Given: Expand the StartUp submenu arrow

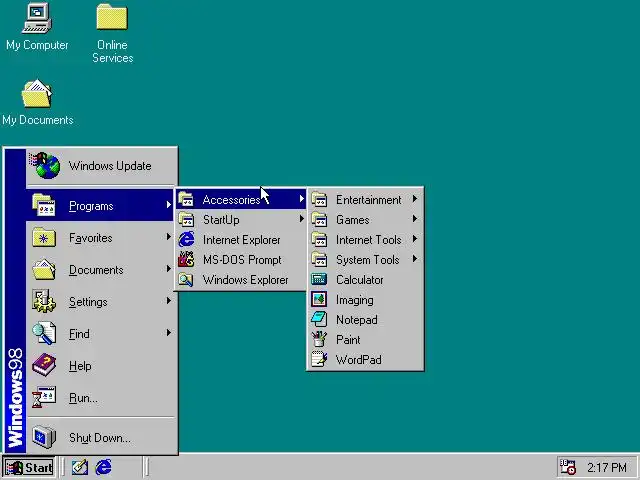Looking at the screenshot, I should point(302,219).
